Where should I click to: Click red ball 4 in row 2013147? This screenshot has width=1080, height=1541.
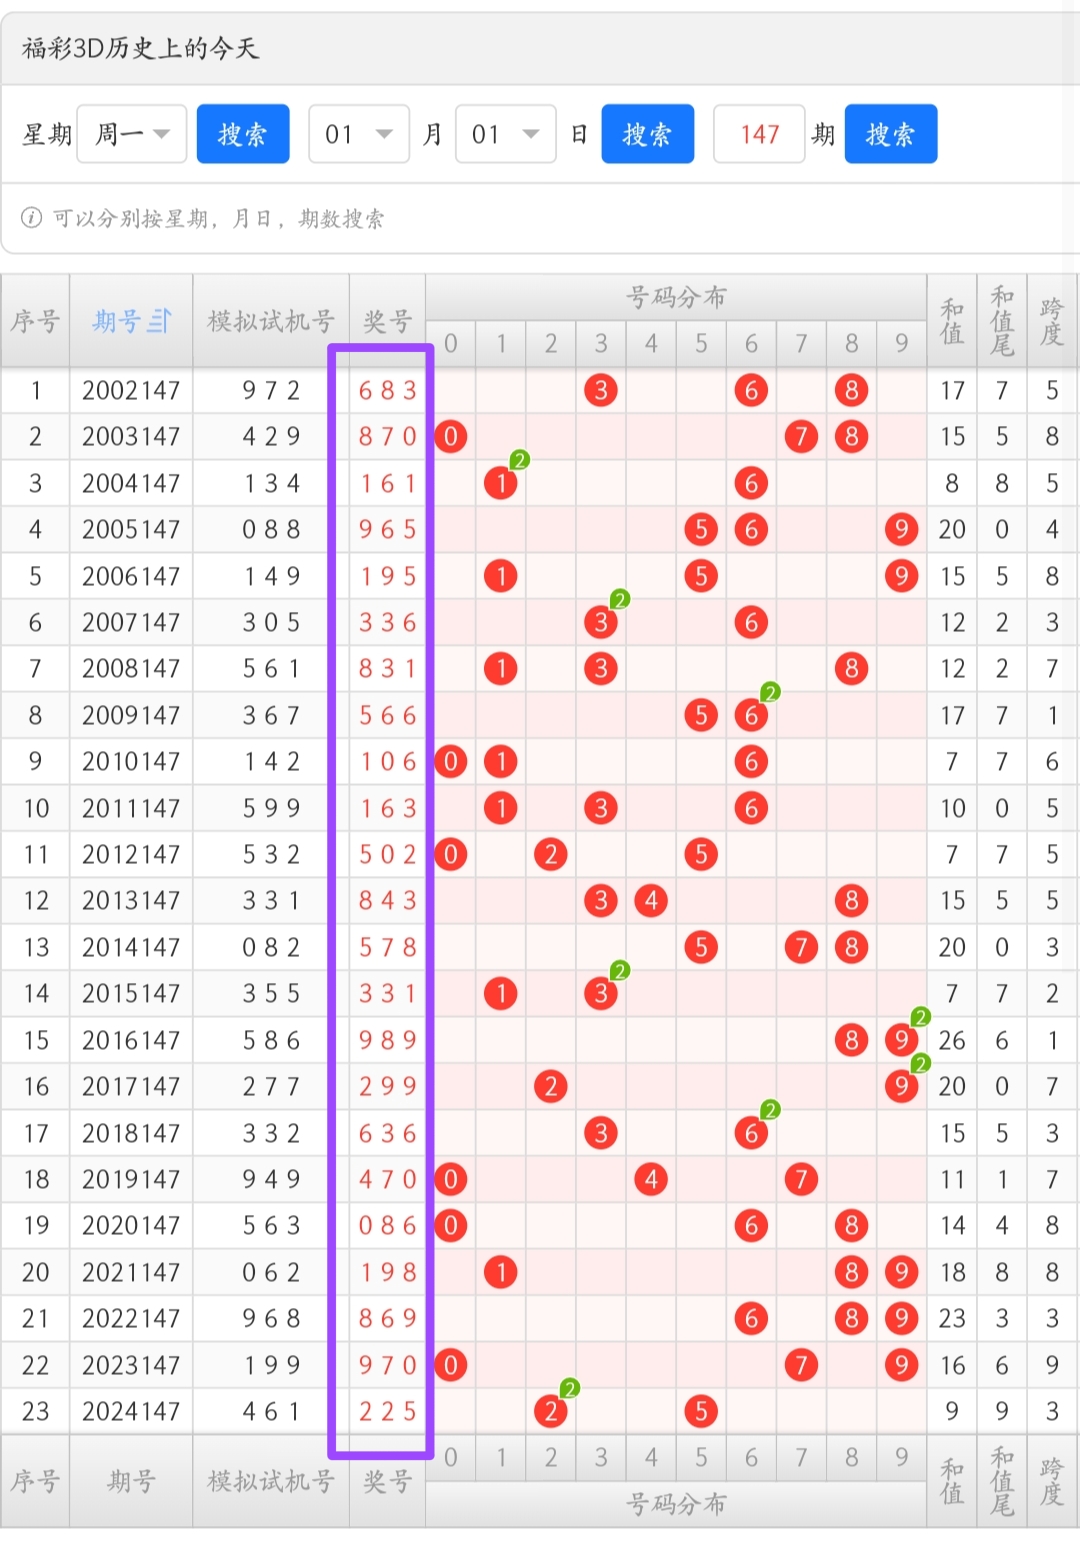click(x=651, y=901)
